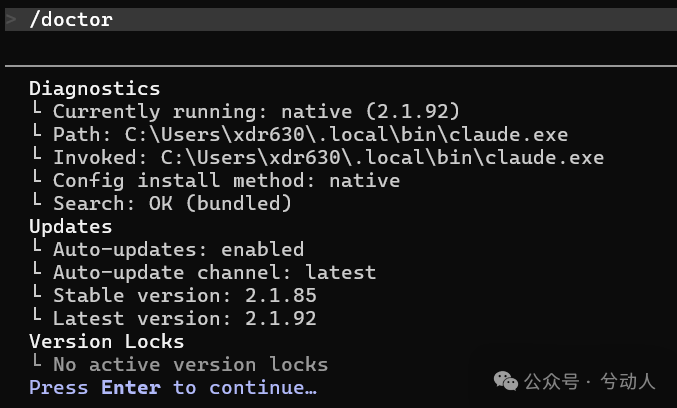Click into the /doctor command input
Screen dimensions: 677x408
(x=71, y=20)
